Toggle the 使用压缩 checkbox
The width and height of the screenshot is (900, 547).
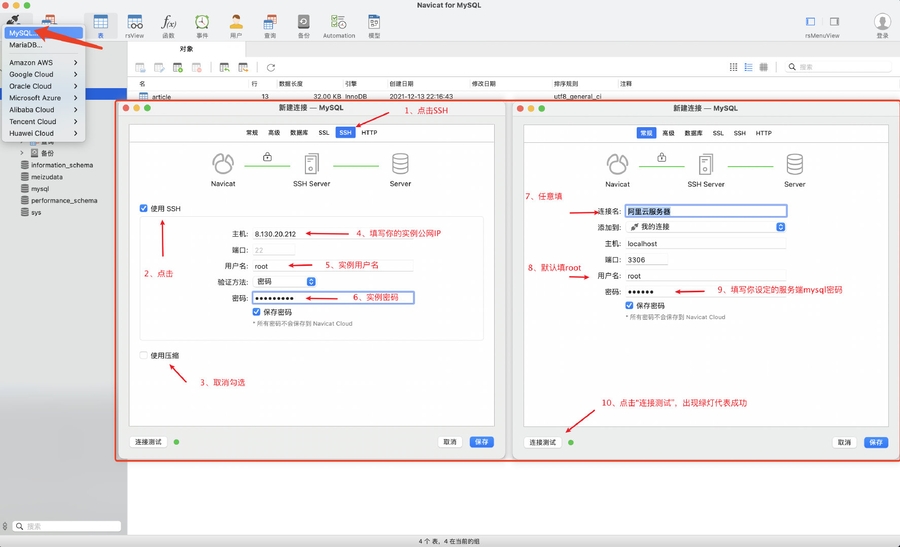coord(144,355)
